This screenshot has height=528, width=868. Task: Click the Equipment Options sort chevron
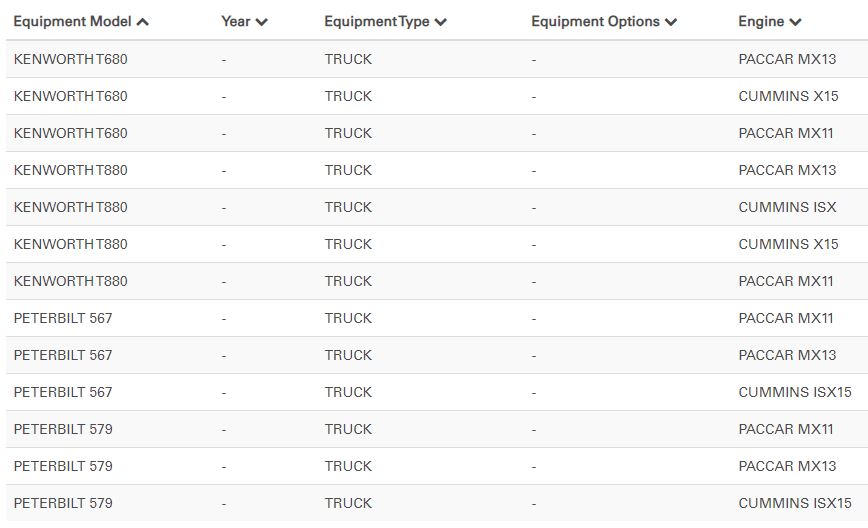[671, 22]
